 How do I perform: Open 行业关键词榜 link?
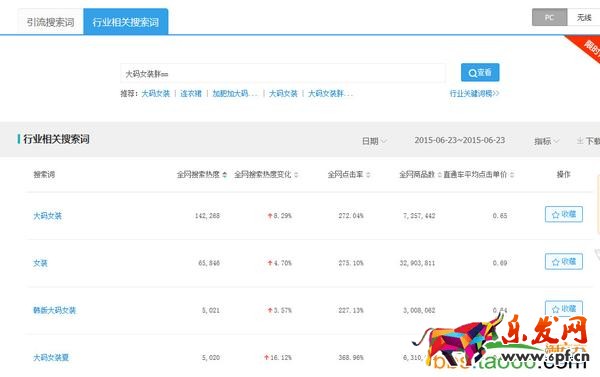pos(474,93)
